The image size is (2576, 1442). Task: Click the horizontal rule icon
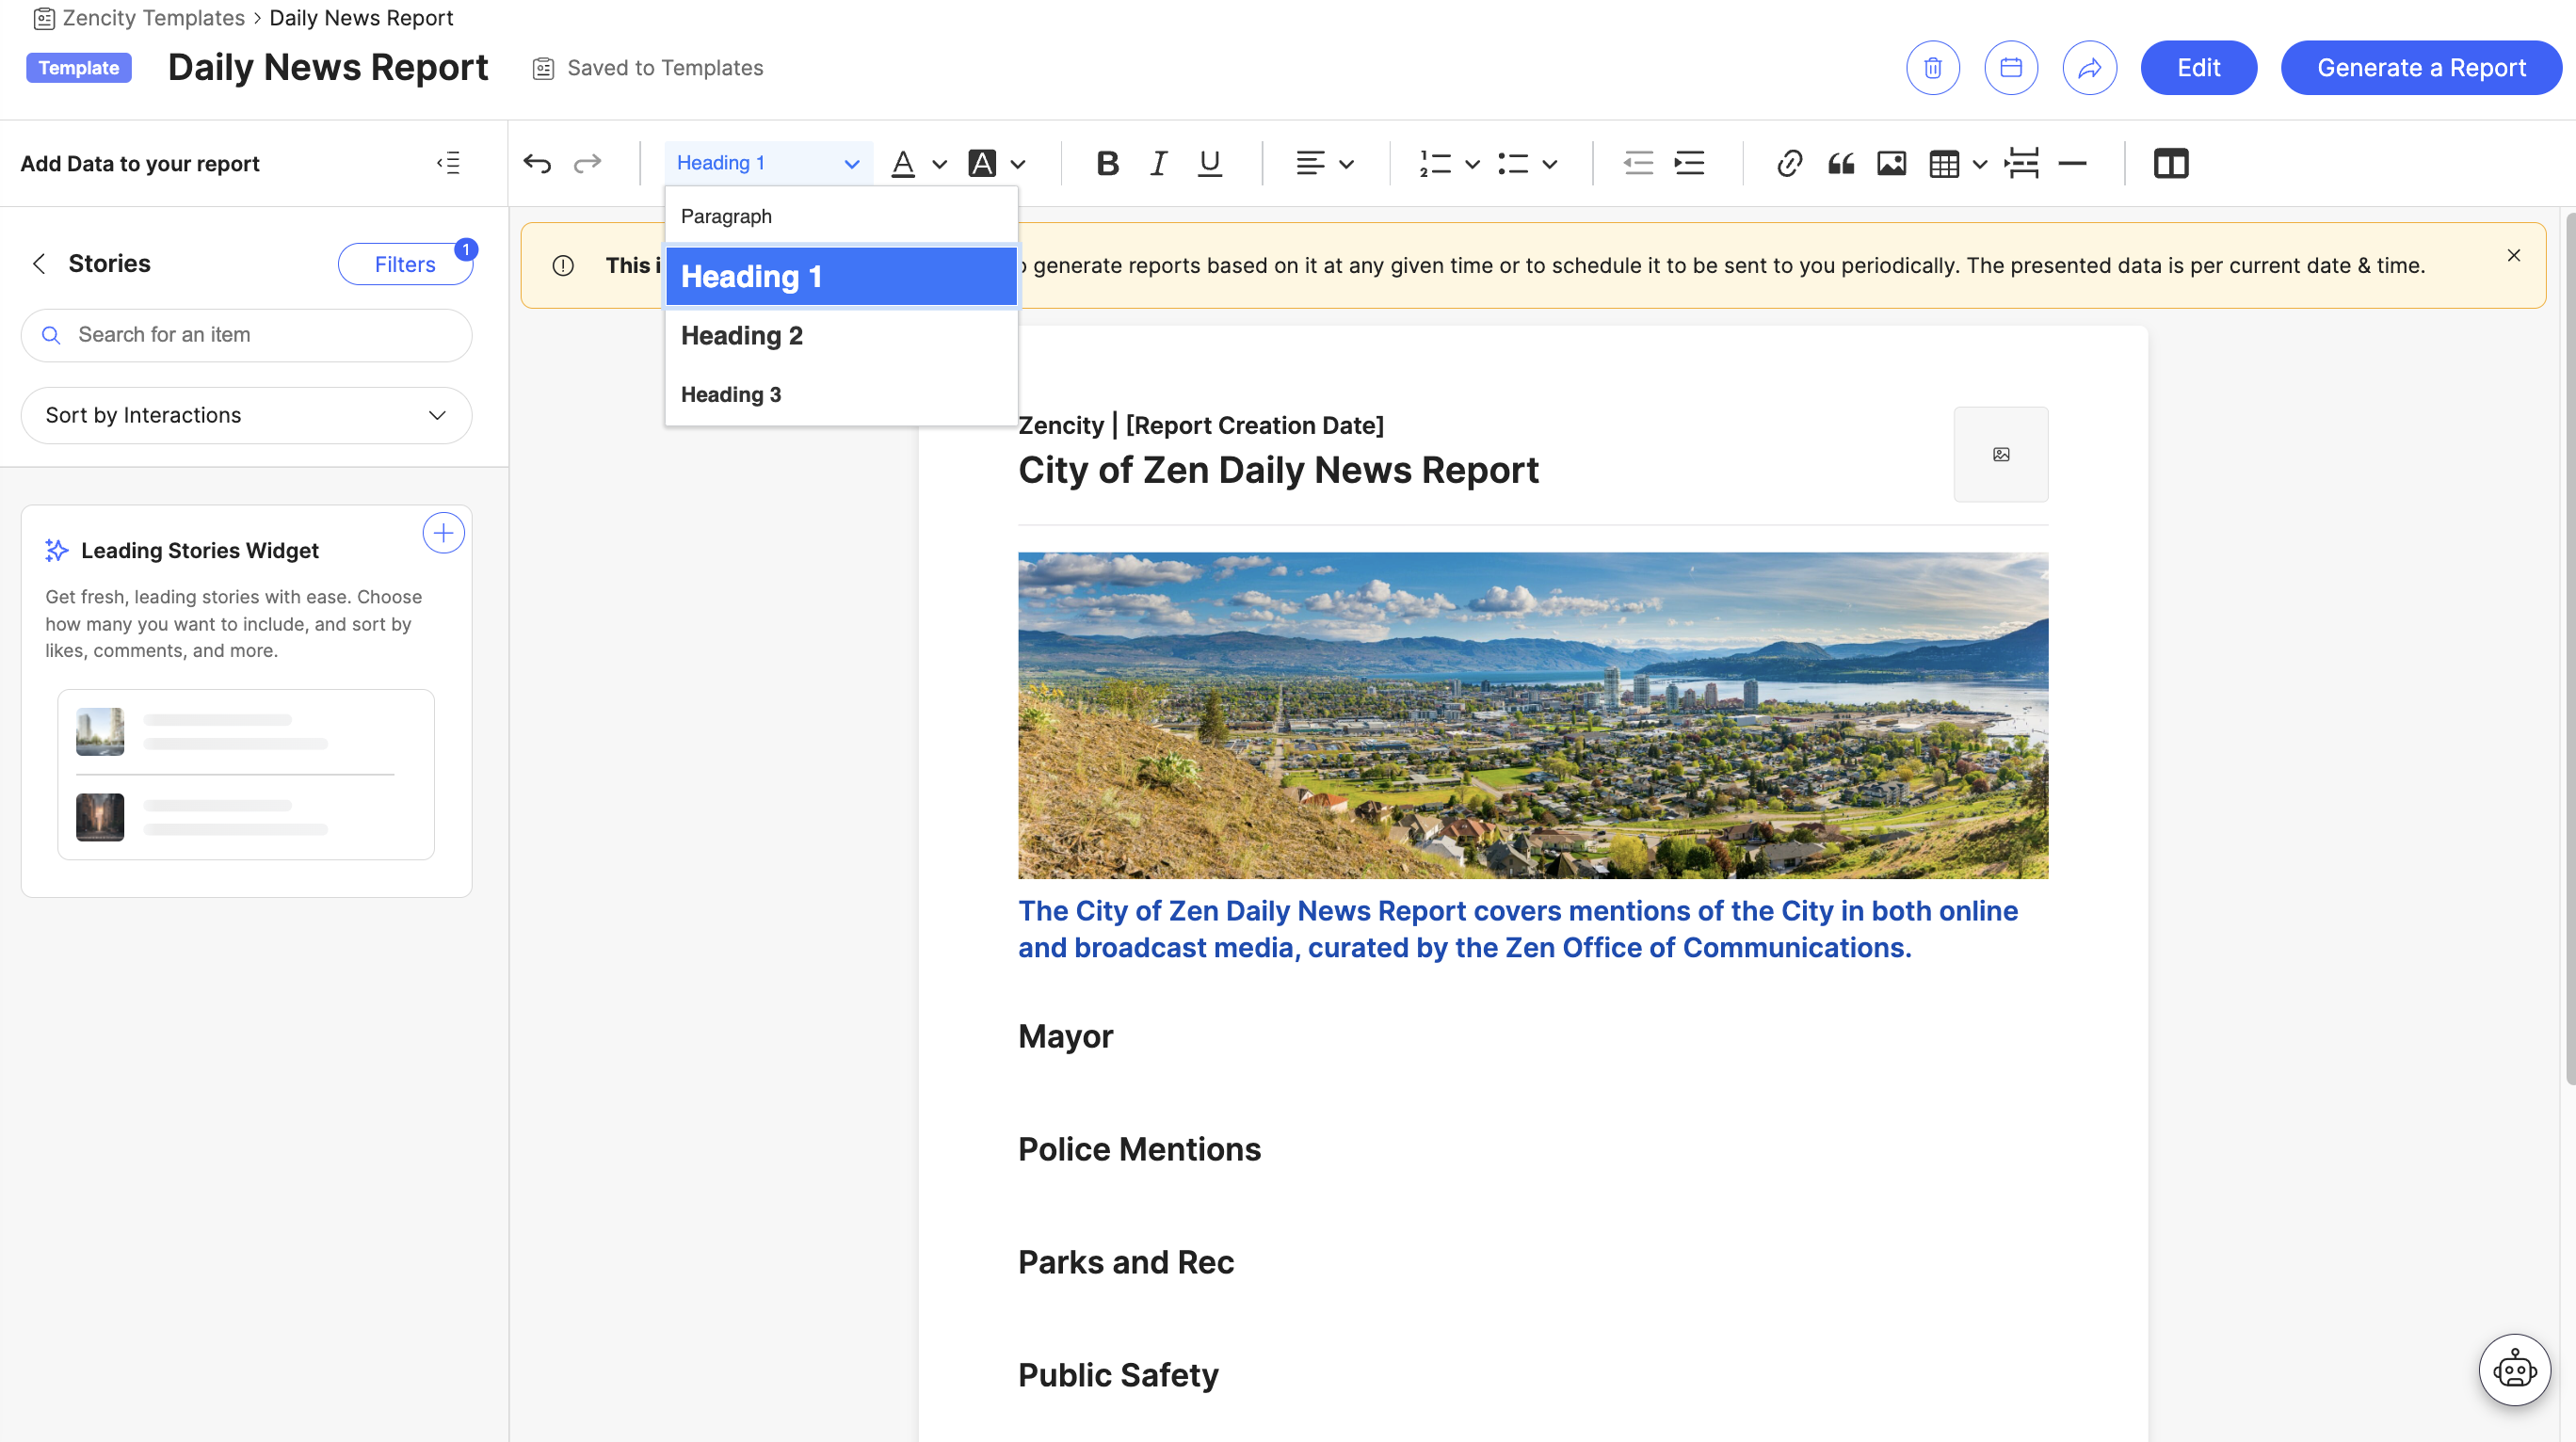click(2072, 163)
